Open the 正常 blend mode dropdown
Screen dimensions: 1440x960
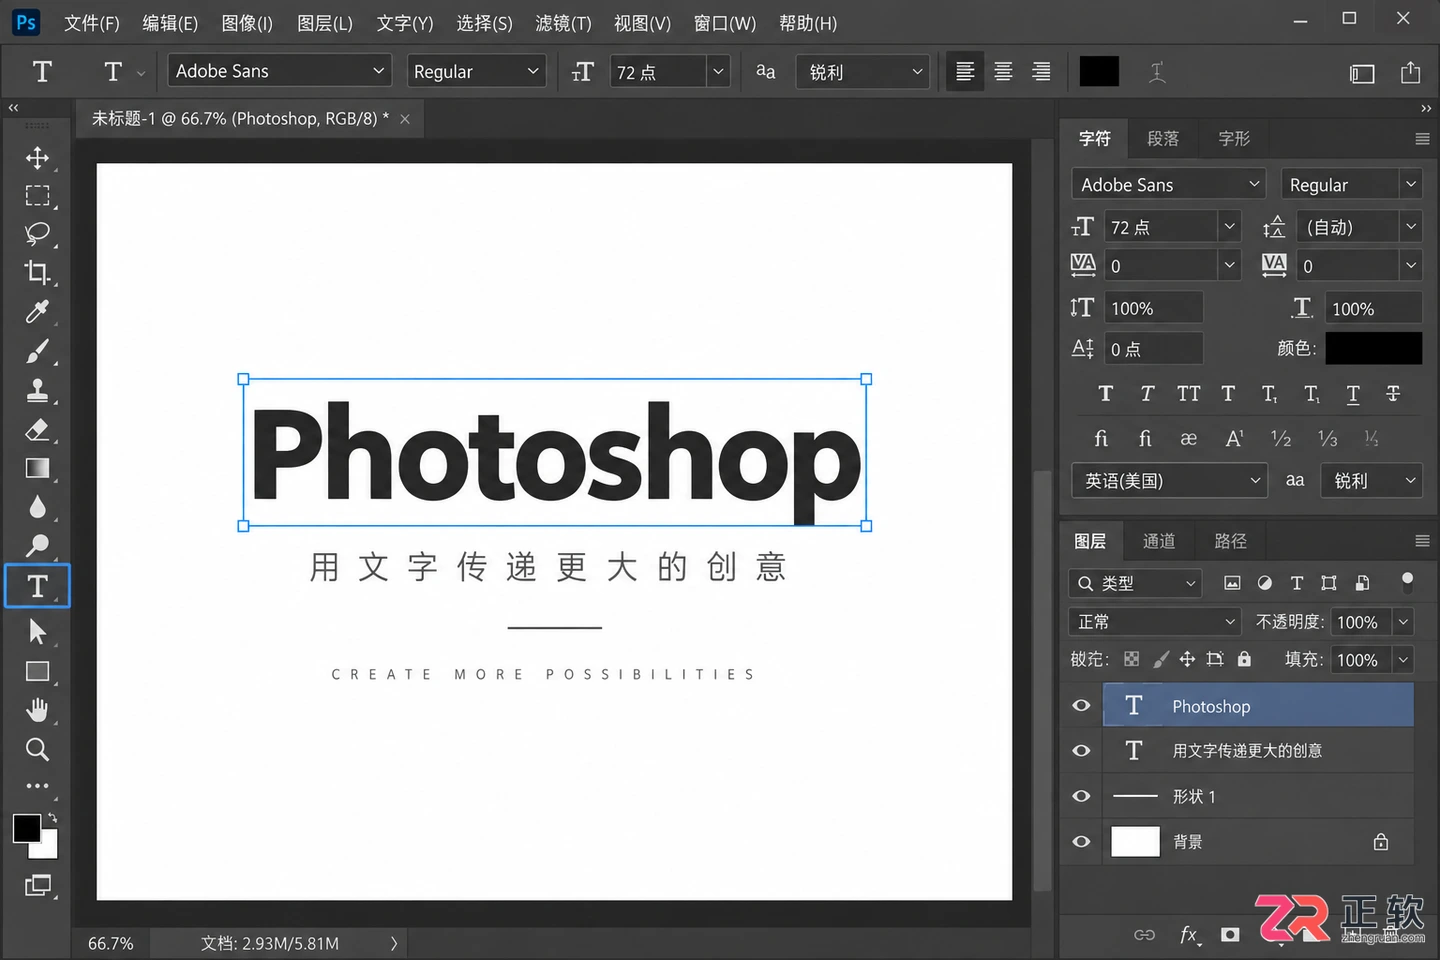(x=1155, y=622)
